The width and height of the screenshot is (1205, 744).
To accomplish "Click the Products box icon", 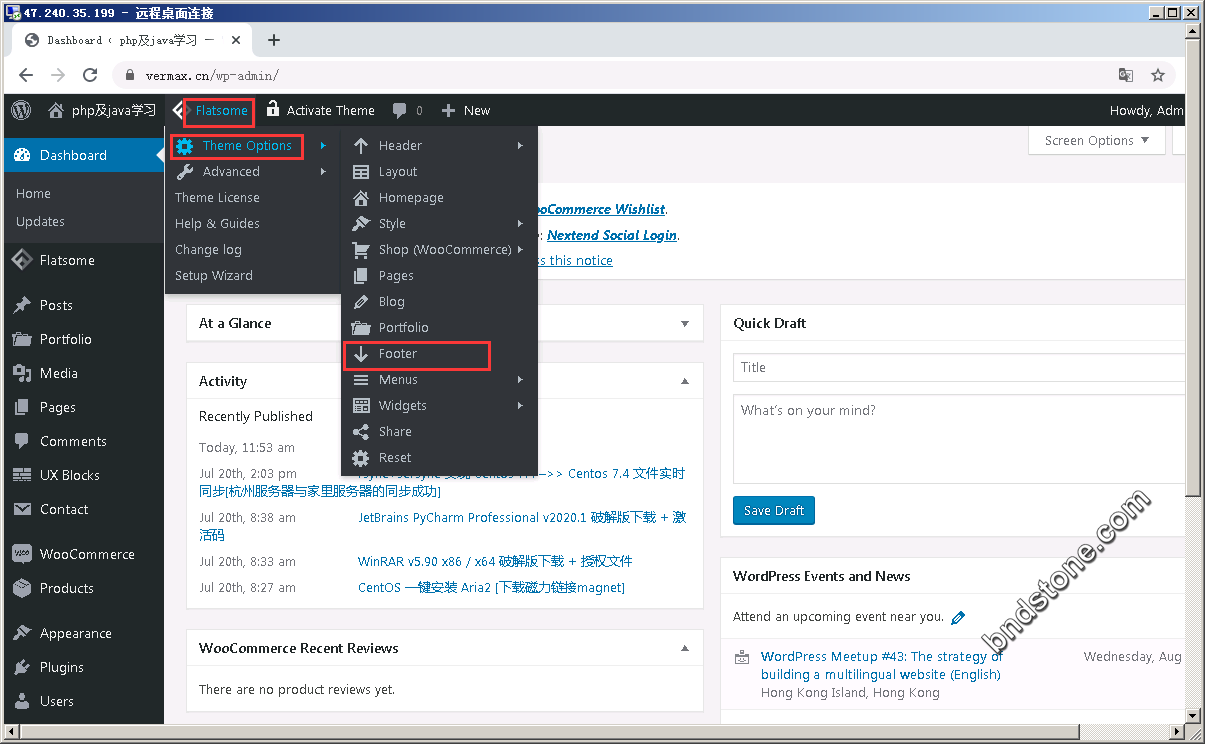I will 22,589.
